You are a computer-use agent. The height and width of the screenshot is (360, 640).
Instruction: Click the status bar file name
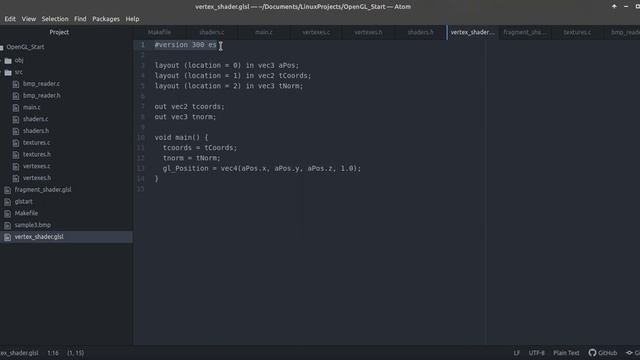point(19,353)
